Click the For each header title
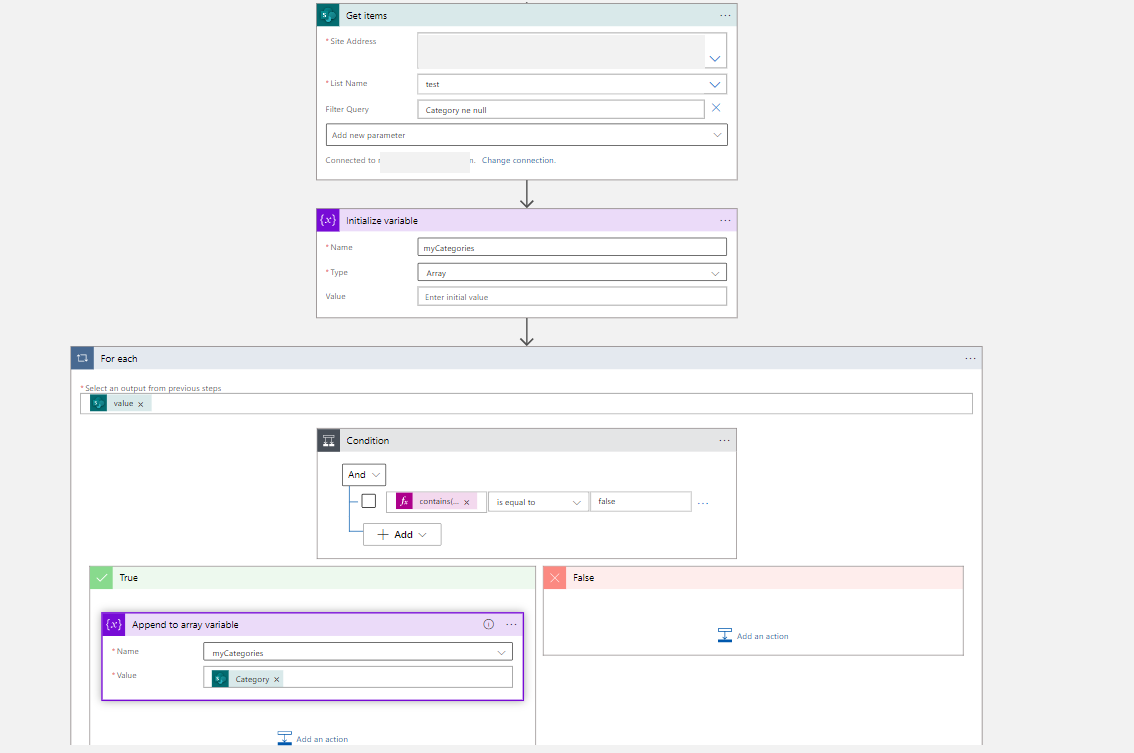Viewport: 1134px width, 753px height. coord(119,359)
